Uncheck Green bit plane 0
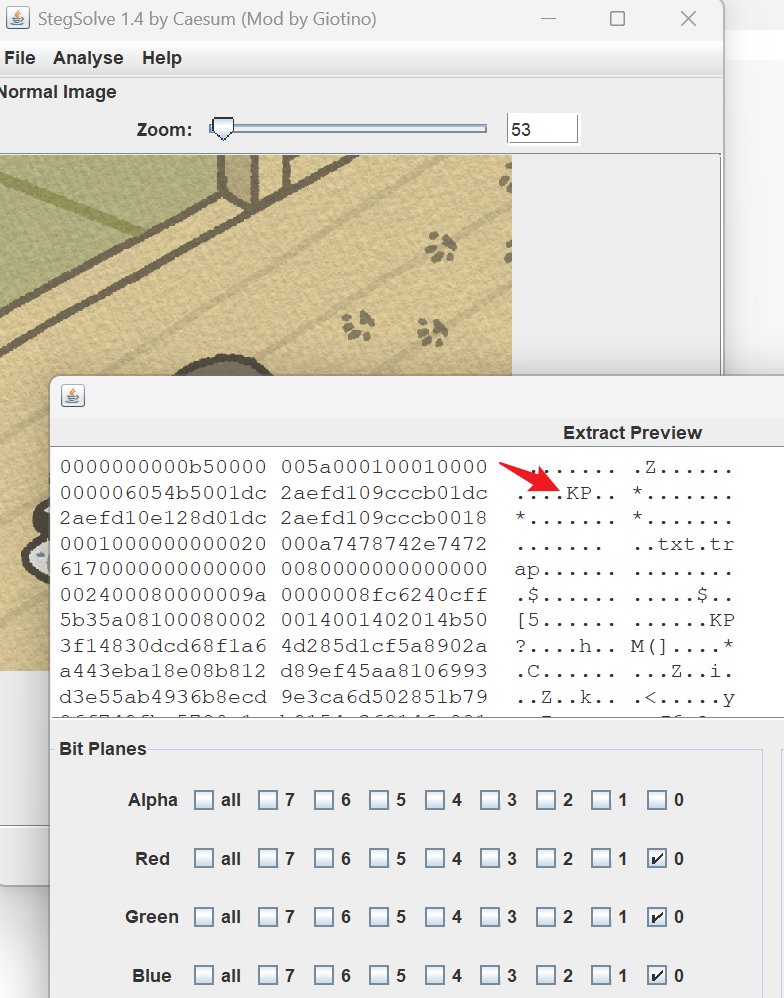The image size is (784, 998). click(x=657, y=917)
